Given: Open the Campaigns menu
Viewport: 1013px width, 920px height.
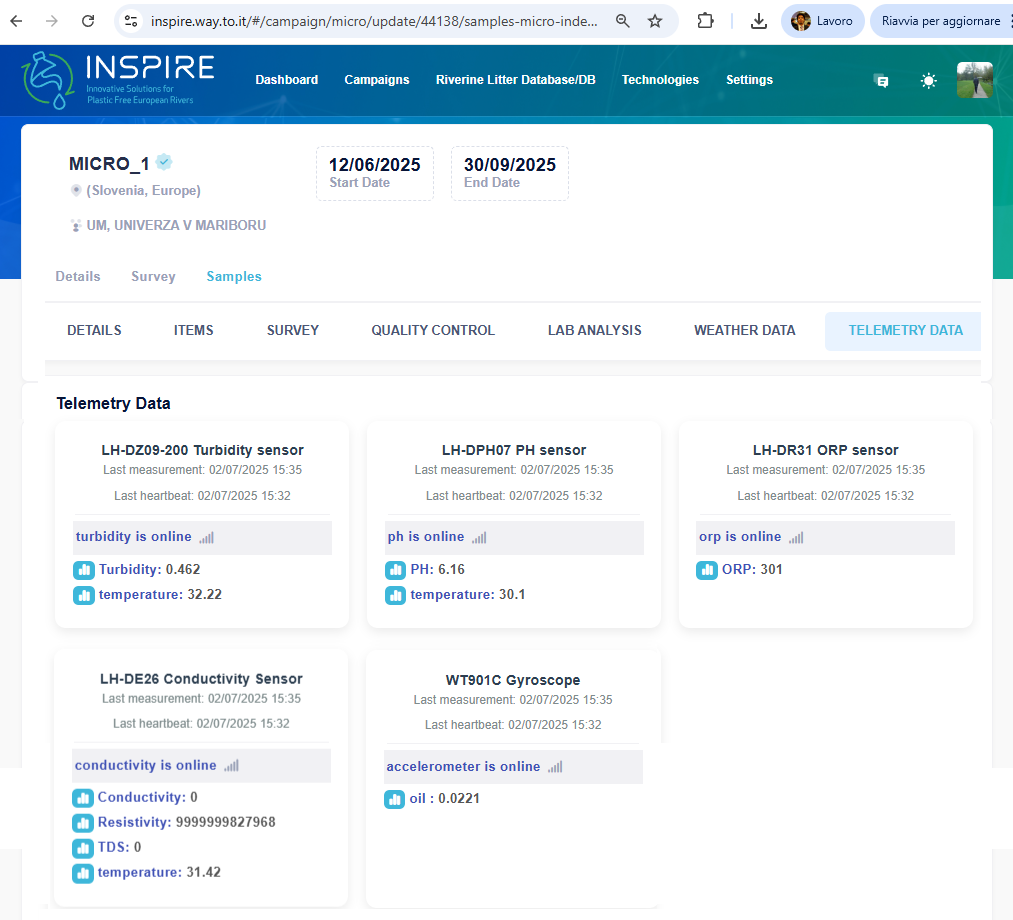Looking at the screenshot, I should tap(377, 80).
